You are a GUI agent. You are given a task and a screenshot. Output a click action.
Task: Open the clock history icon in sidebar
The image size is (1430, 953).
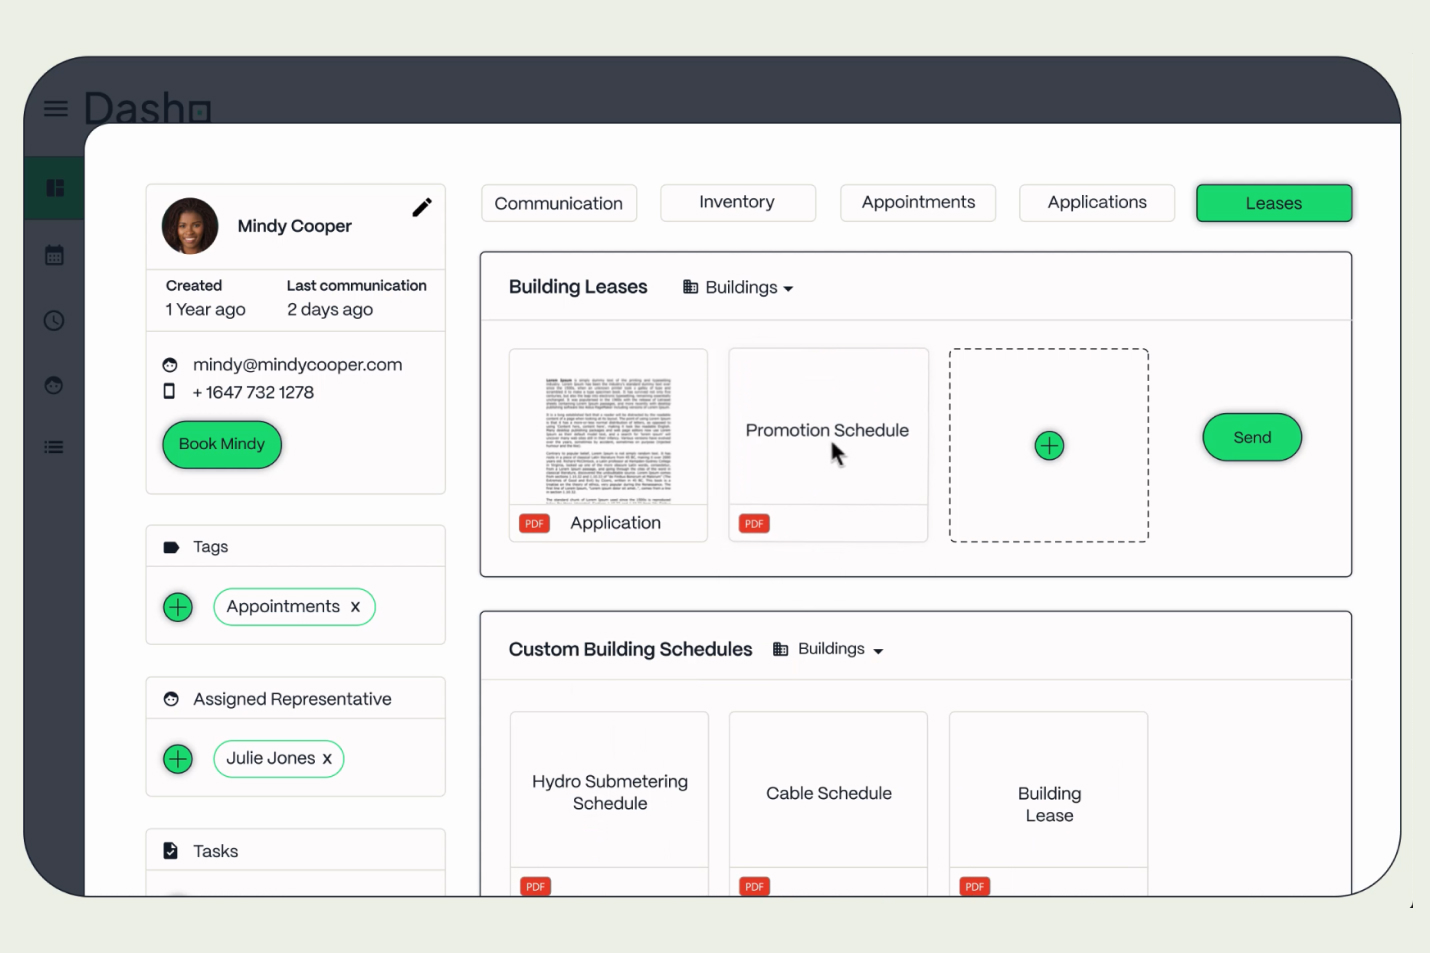pyautogui.click(x=54, y=320)
